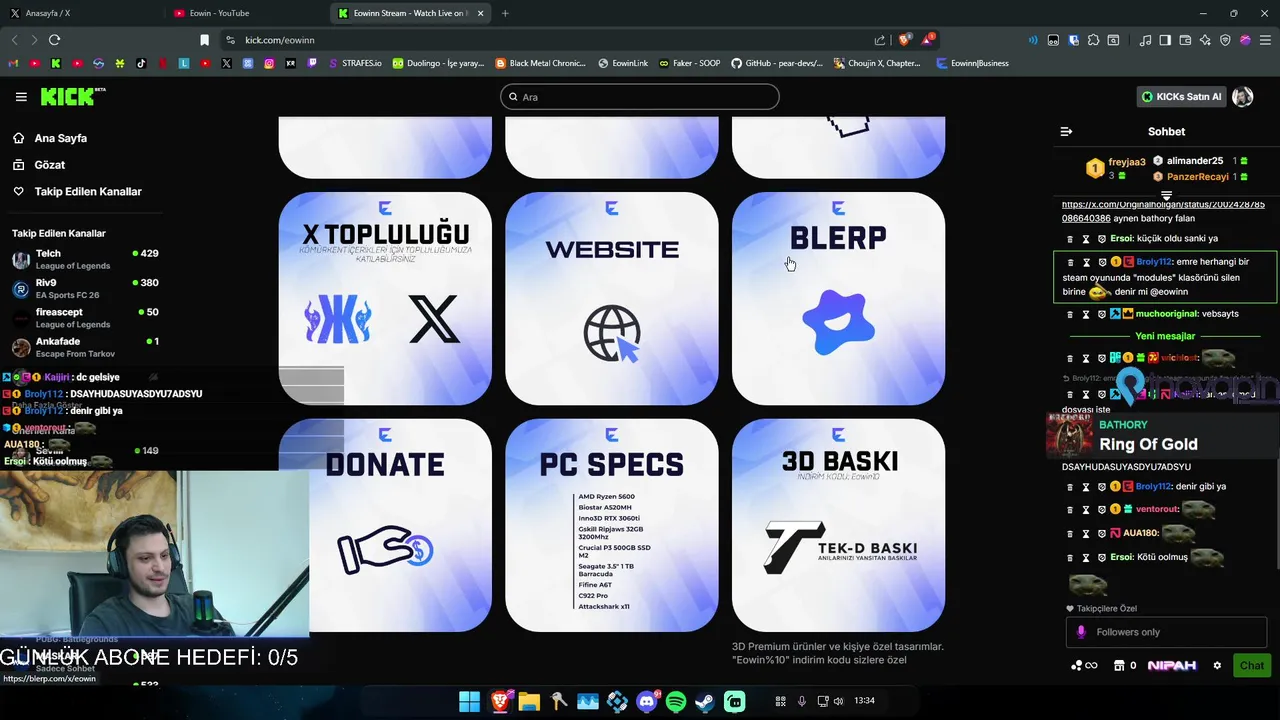This screenshot has height=720, width=1280.
Task: Open Eowinn|Business bookmark
Action: pos(973,63)
